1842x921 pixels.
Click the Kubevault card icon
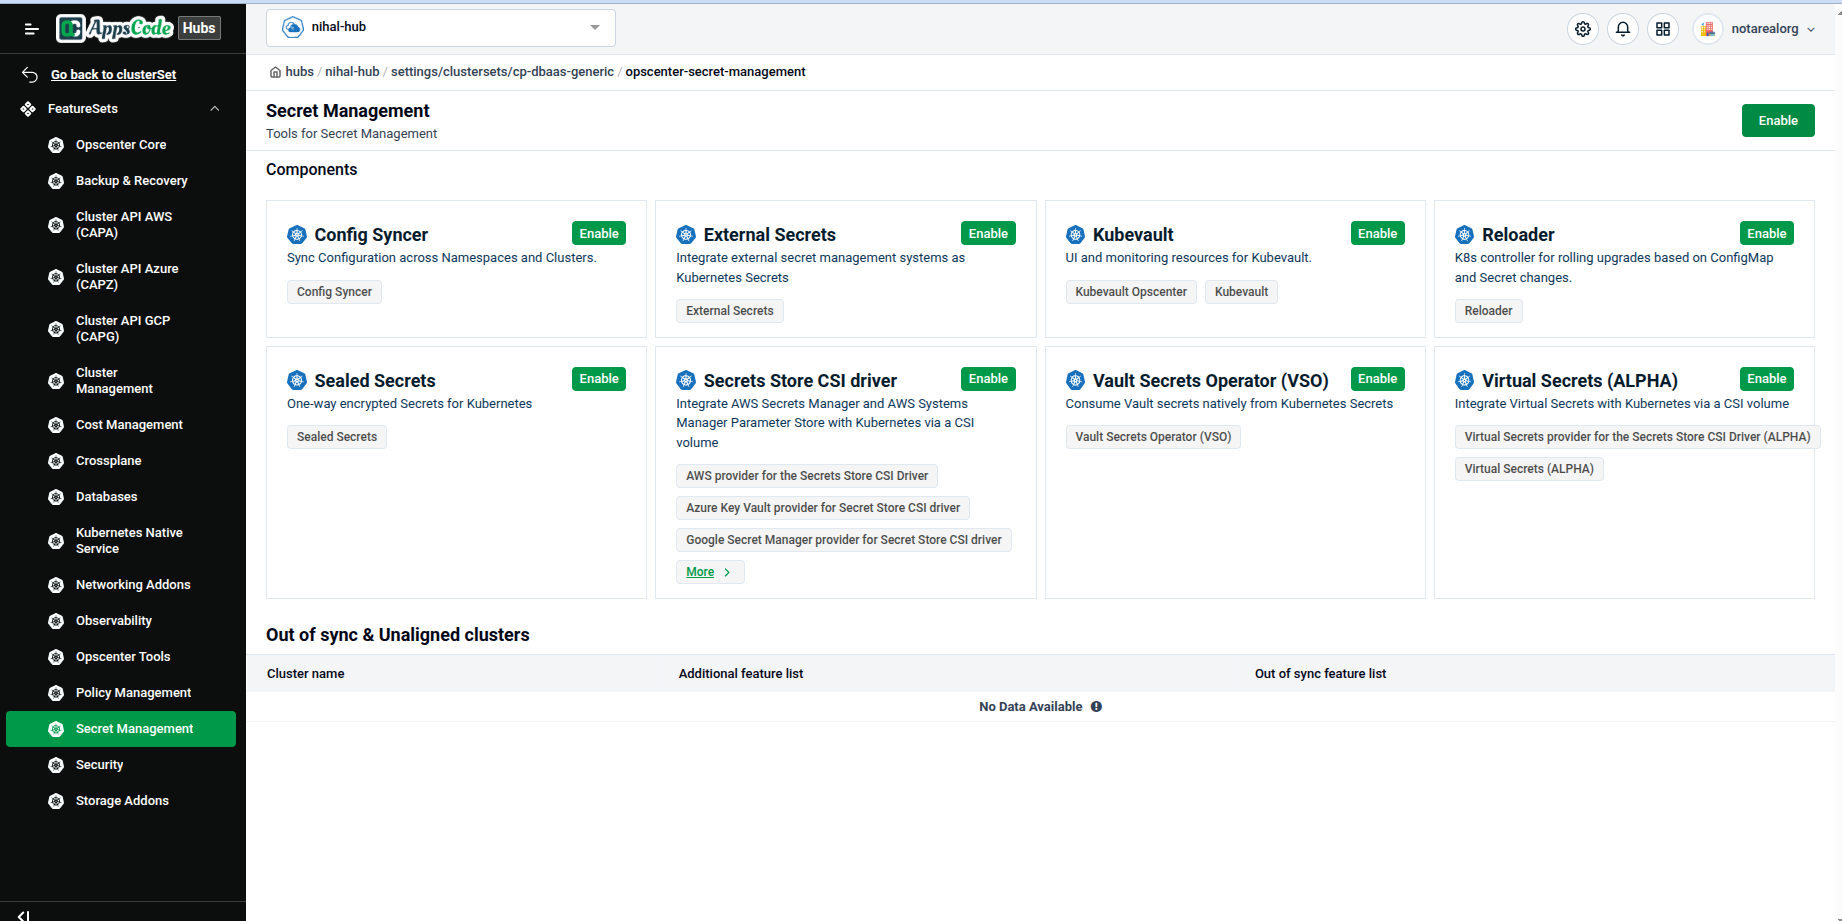[1075, 235]
